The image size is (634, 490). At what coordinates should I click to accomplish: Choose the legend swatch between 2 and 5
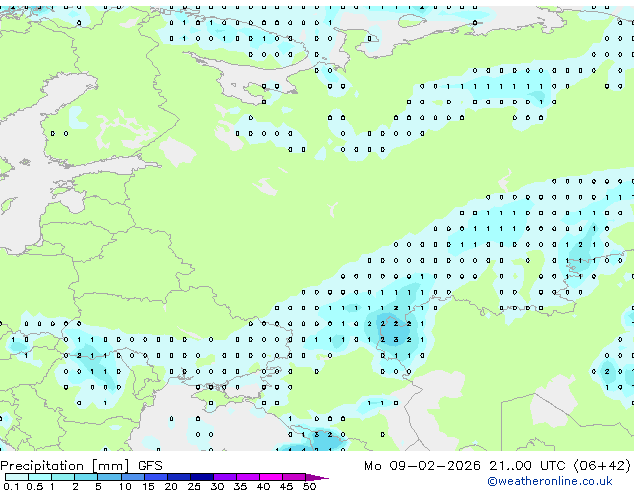pyautogui.click(x=86, y=477)
